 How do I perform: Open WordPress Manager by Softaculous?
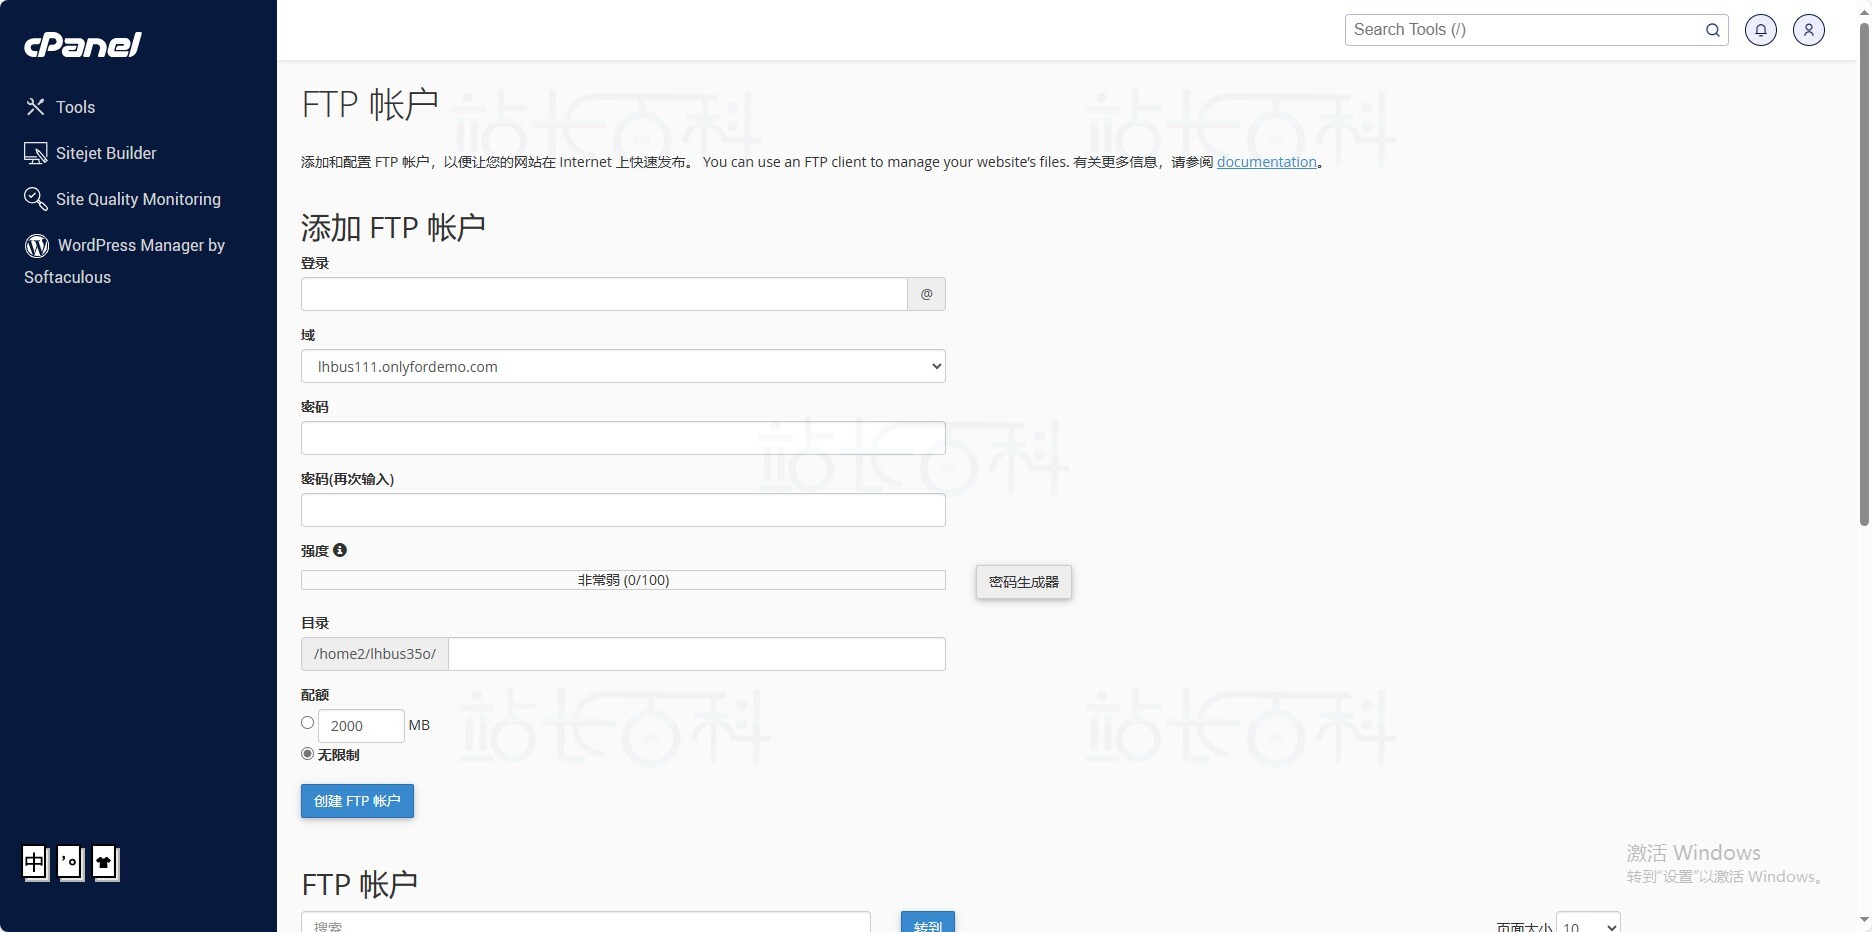pyautogui.click(x=140, y=246)
